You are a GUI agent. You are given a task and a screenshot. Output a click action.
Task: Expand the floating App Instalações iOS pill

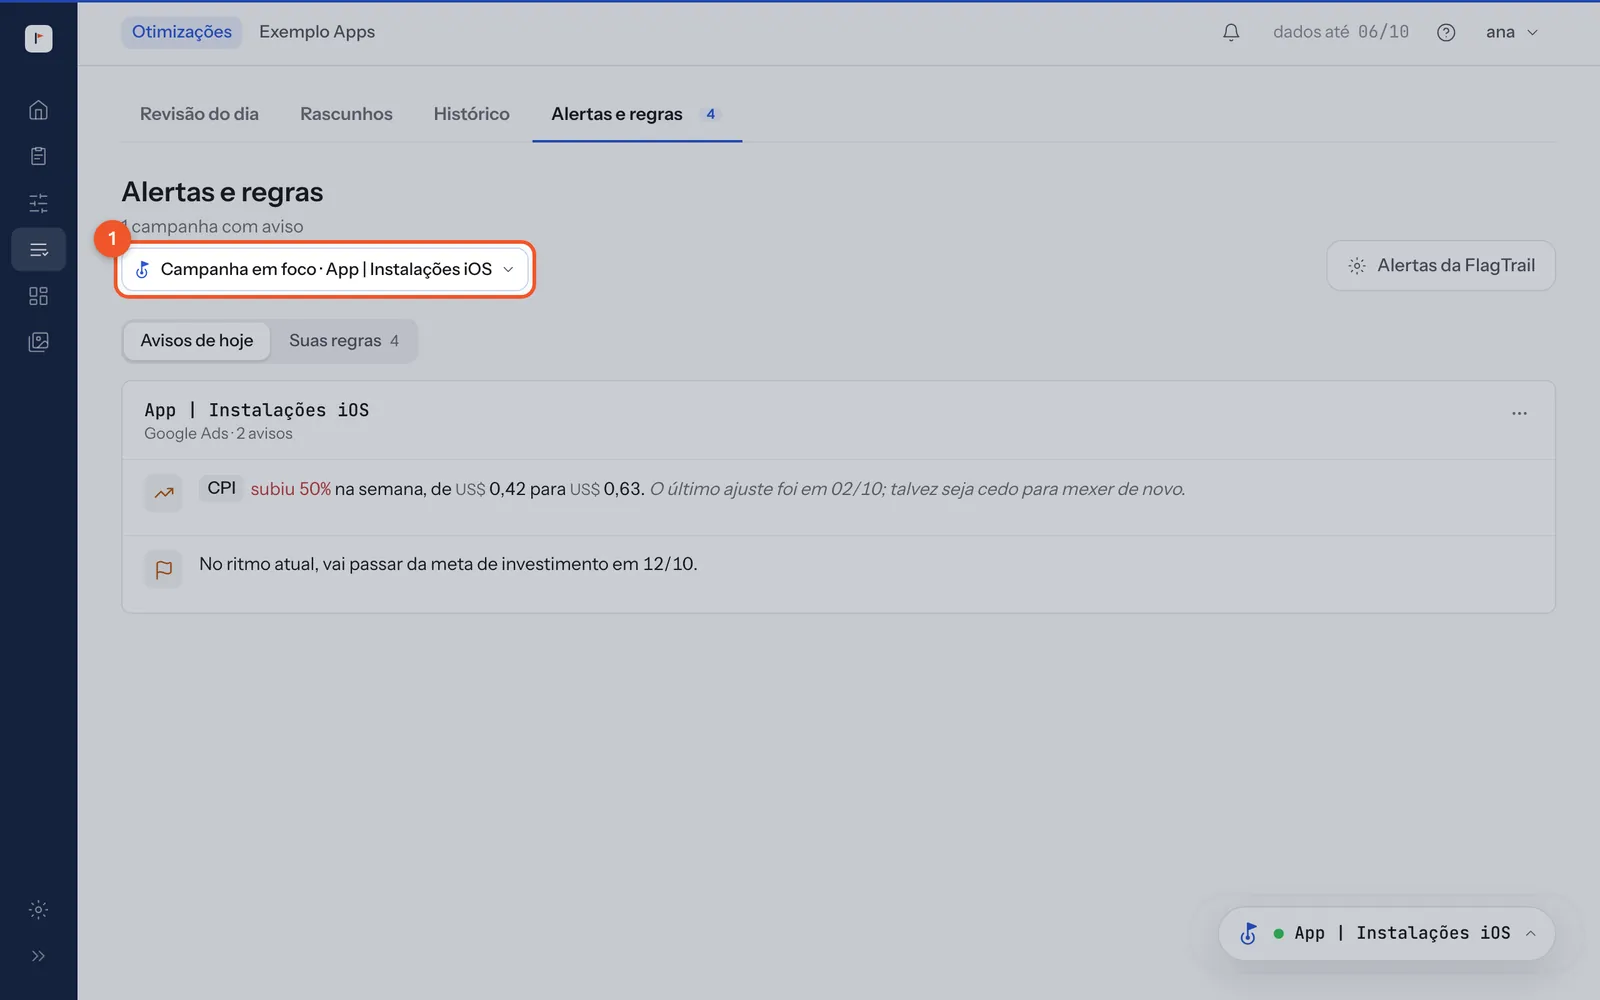click(x=1386, y=933)
